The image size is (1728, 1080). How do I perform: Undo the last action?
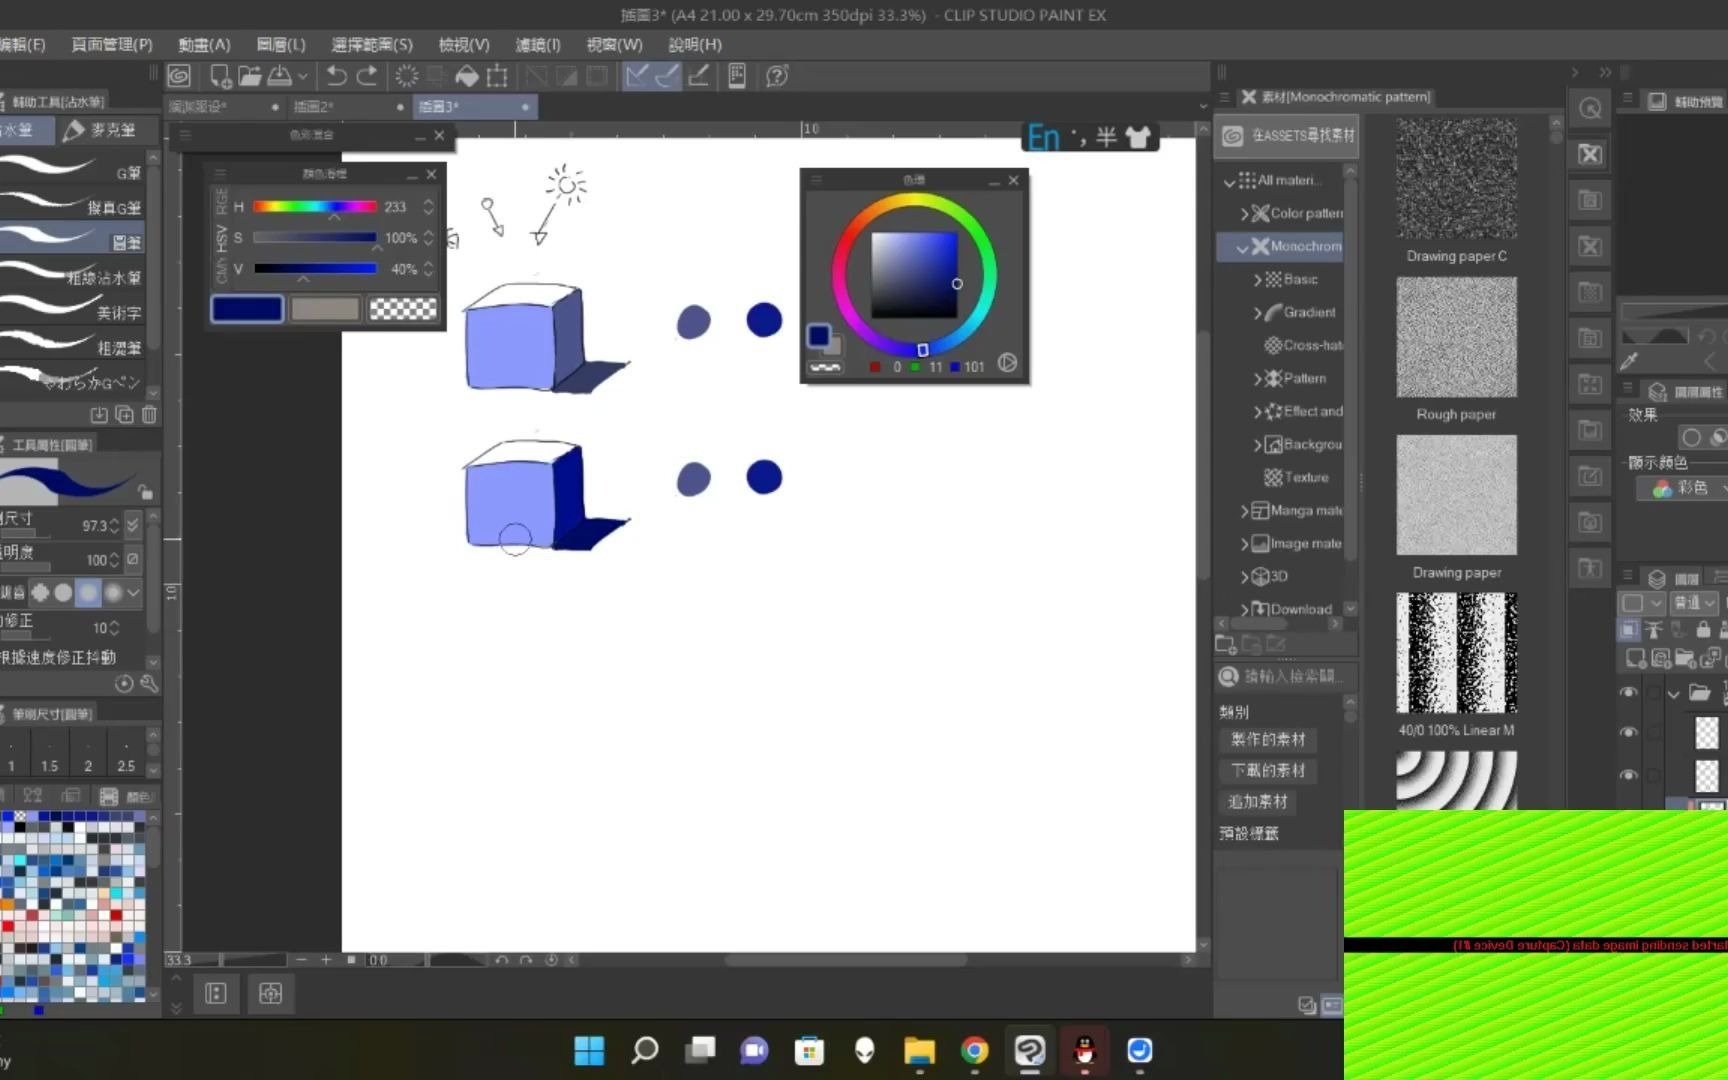coord(337,76)
